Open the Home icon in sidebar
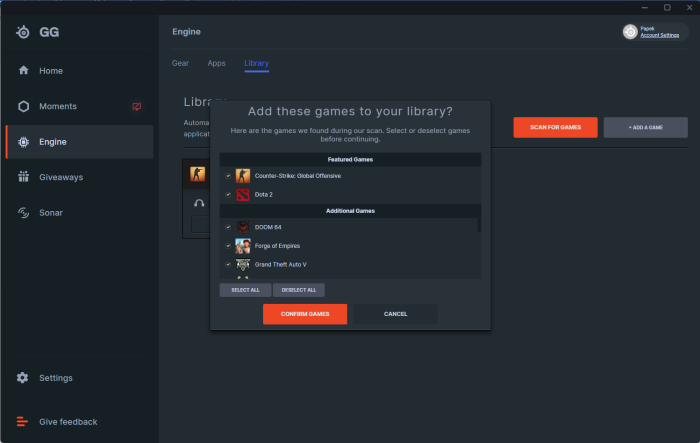The width and height of the screenshot is (700, 443). click(x=24, y=70)
